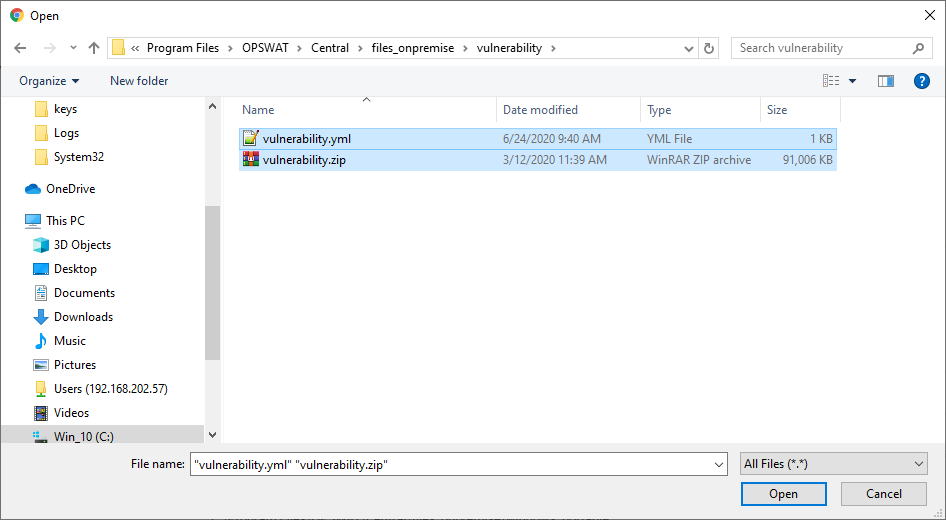This screenshot has height=520, width=946.
Task: Select Program Files in address path
Action: pos(183,48)
